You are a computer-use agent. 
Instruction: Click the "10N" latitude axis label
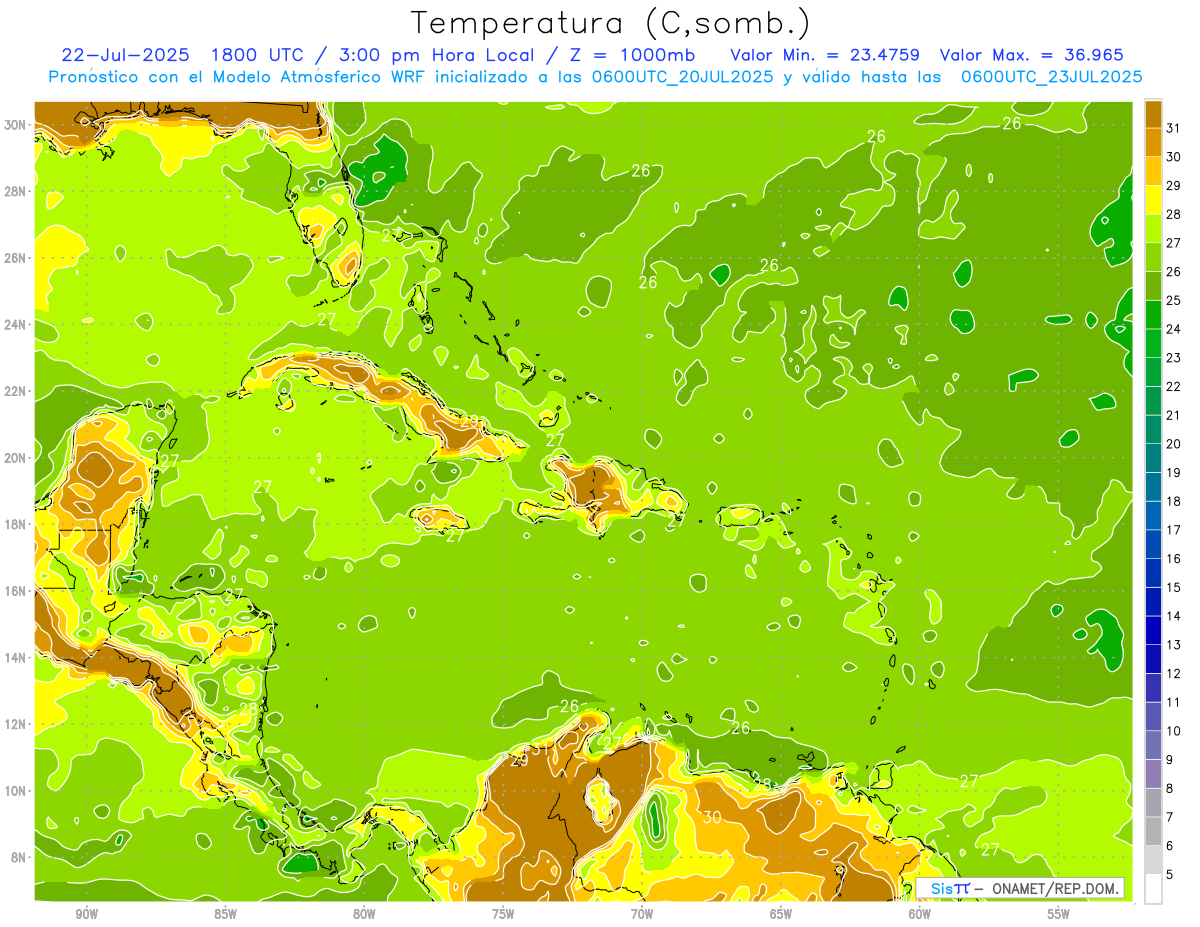pos(17,790)
